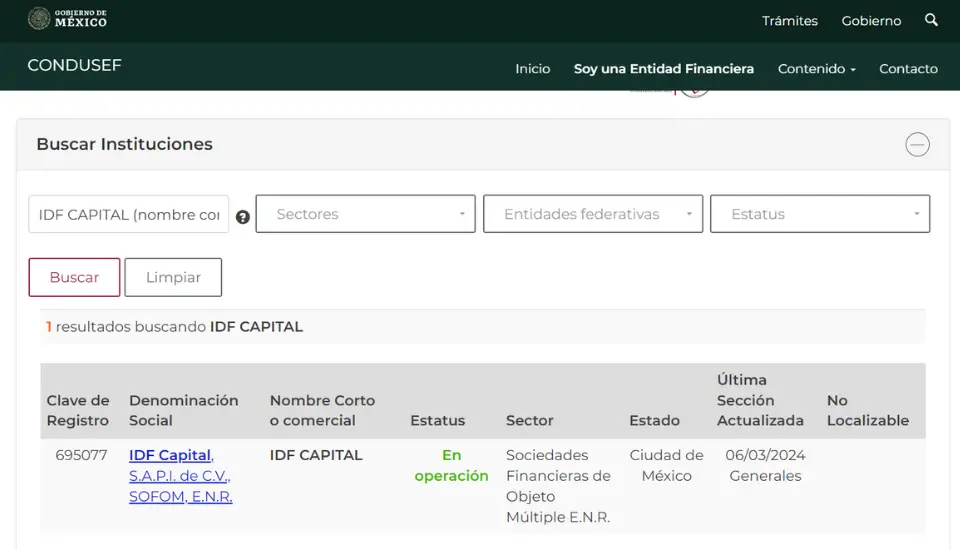Go to Gobierno in top bar
The width and height of the screenshot is (960, 550).
point(871,21)
